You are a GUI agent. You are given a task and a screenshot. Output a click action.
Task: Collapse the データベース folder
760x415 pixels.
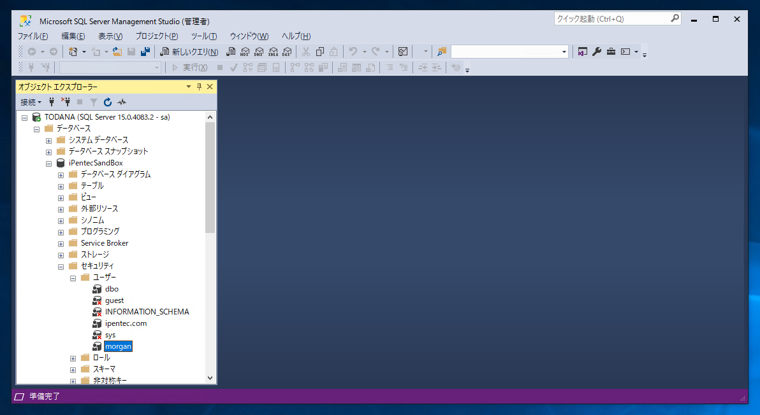tap(37, 129)
